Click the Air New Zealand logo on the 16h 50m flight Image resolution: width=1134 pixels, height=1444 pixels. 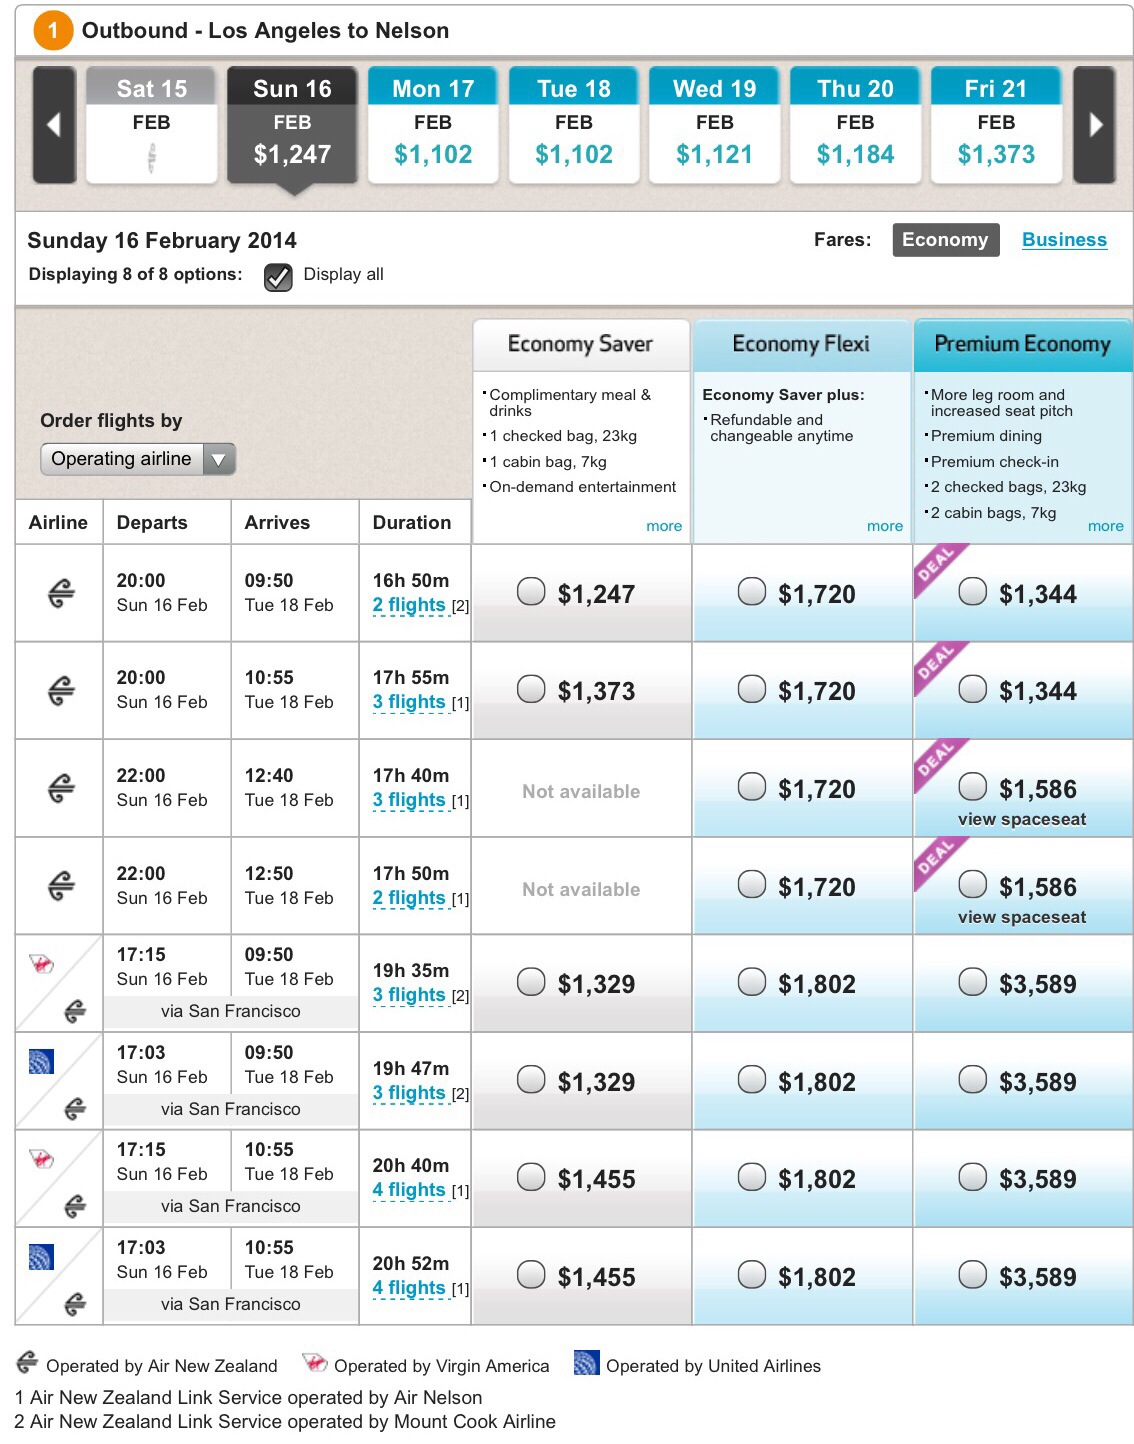pos(61,593)
